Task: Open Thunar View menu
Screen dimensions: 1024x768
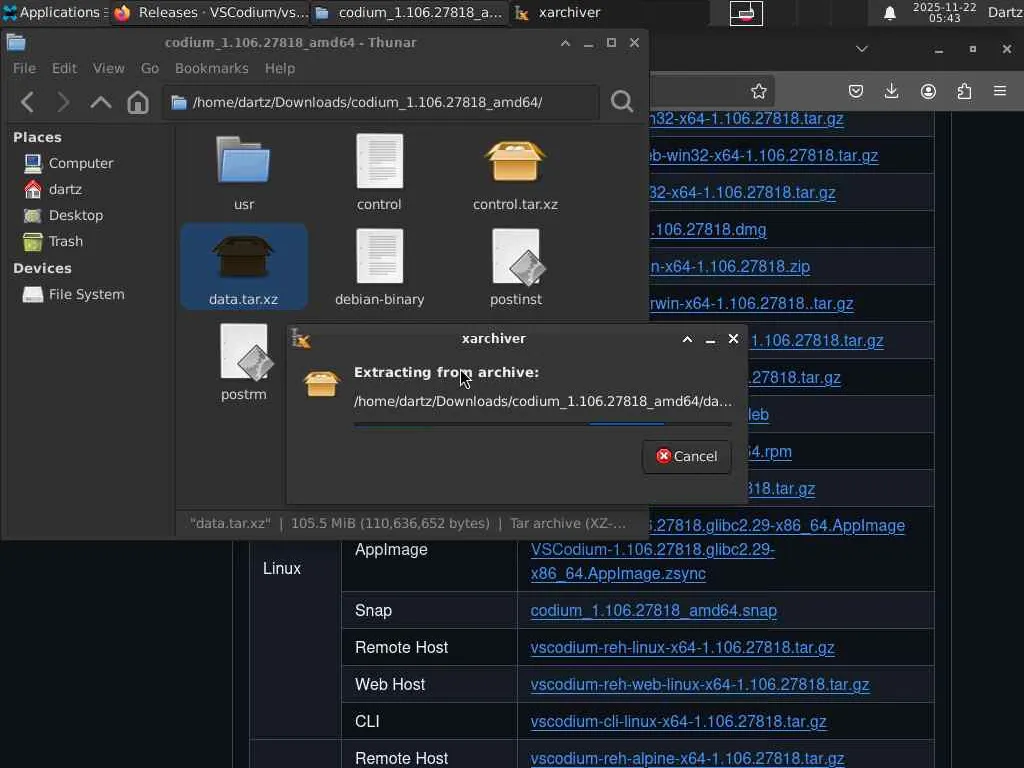Action: click(x=108, y=69)
